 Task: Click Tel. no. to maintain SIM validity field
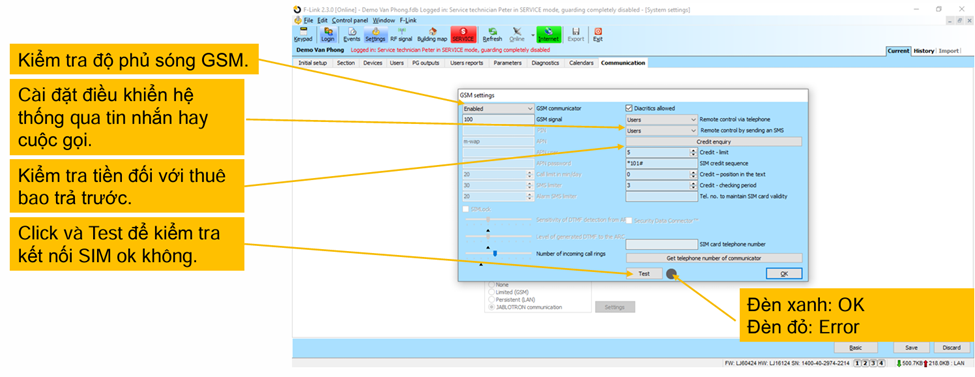[x=662, y=197]
